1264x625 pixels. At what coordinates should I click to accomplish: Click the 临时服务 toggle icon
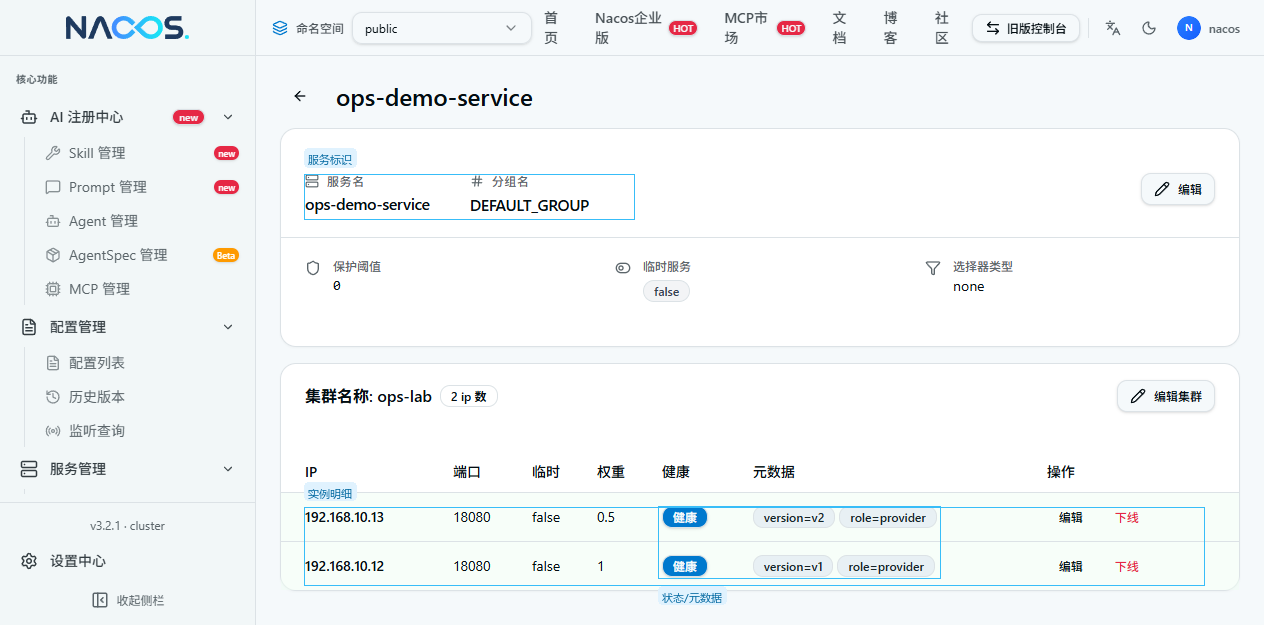[623, 268]
